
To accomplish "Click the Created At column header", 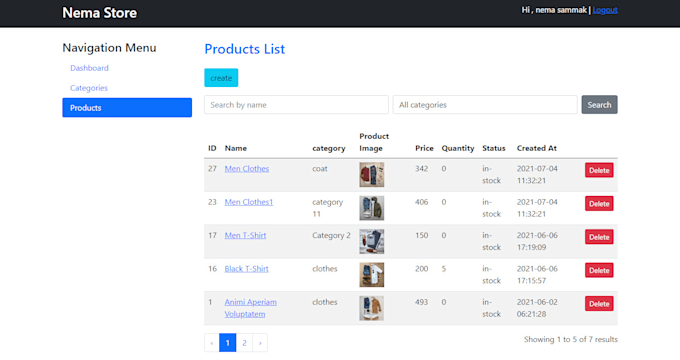I will (x=536, y=148).
